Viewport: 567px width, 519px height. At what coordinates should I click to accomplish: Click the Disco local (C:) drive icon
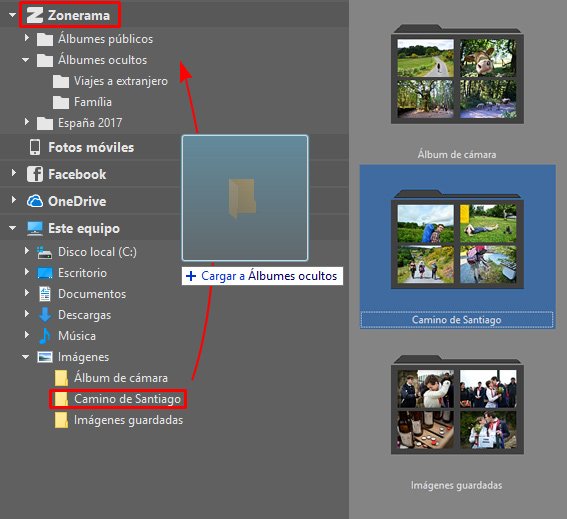45,252
